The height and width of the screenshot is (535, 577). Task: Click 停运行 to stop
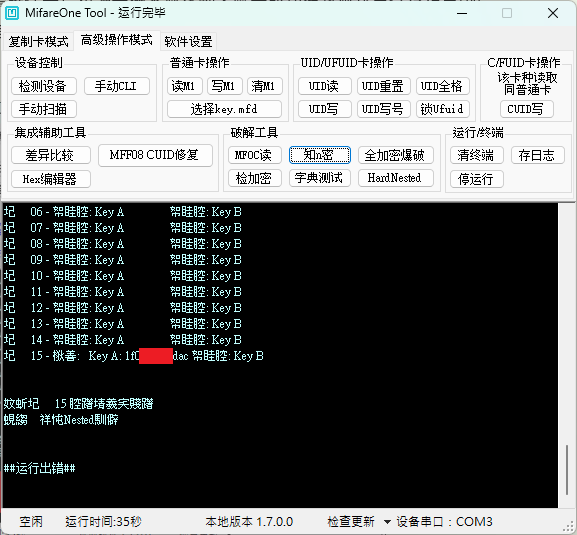(x=477, y=179)
